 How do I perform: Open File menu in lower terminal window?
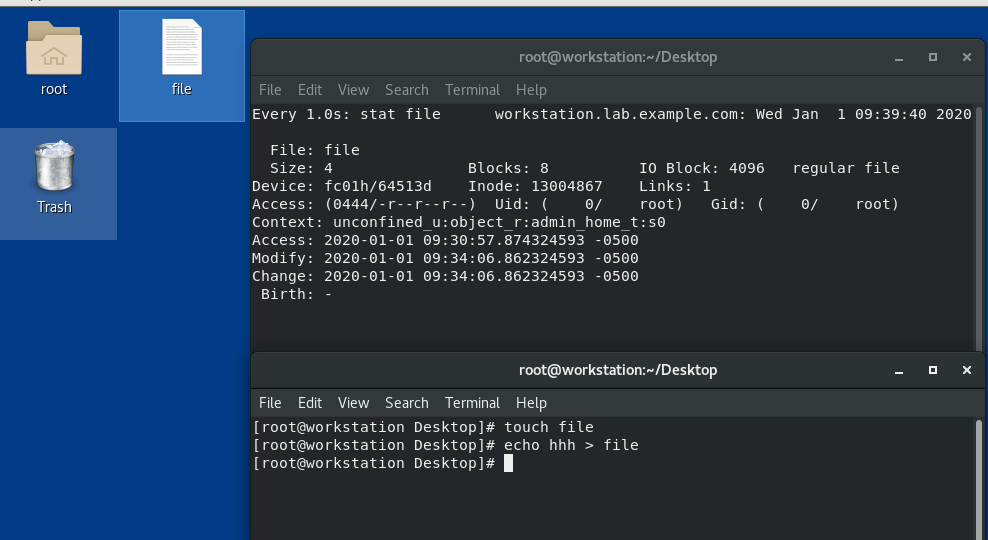point(270,403)
